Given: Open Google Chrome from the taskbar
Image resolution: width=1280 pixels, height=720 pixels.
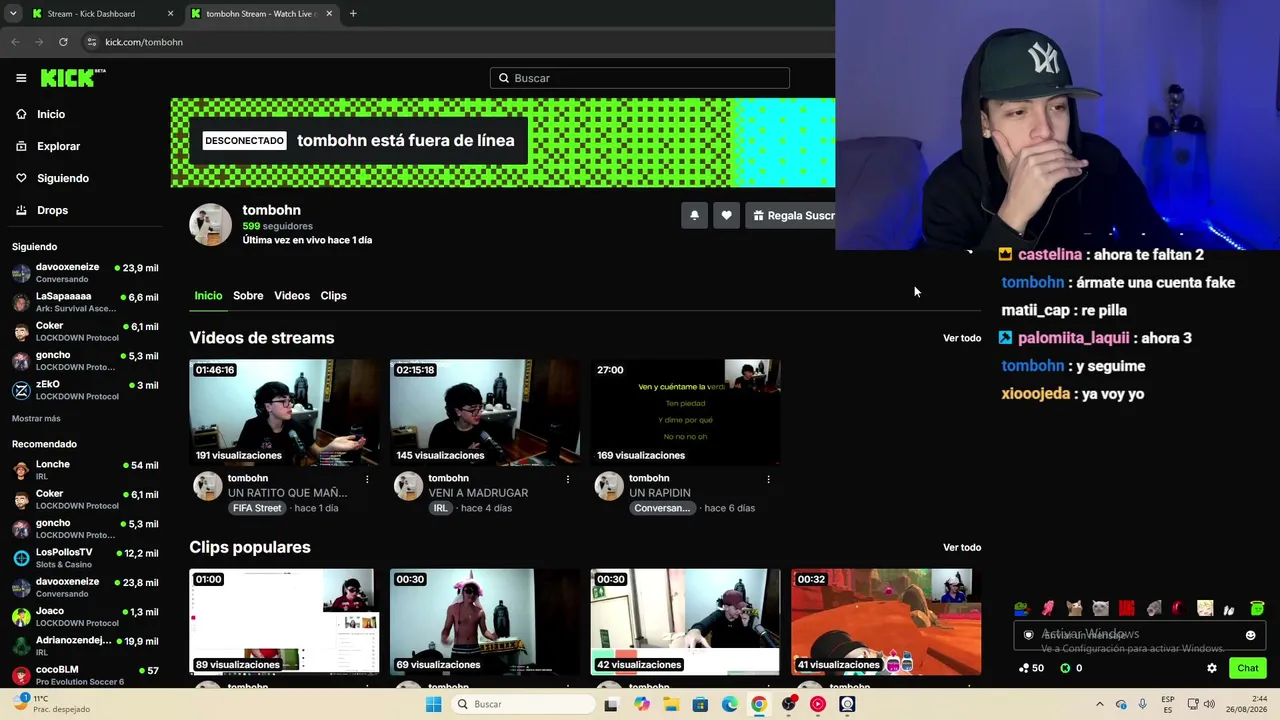Looking at the screenshot, I should (759, 704).
